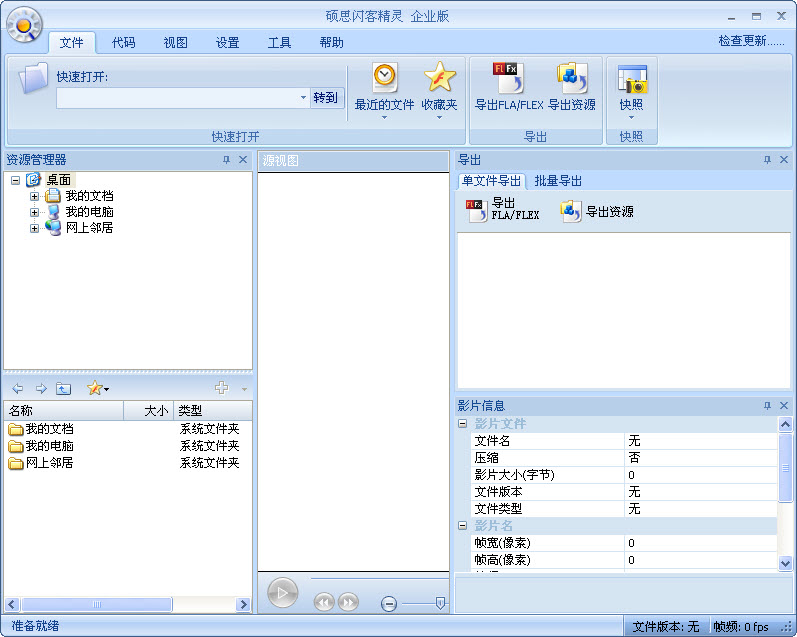The height and width of the screenshot is (637, 797).
Task: Click 导出 FLA/FLEX in export panel
Action: click(503, 209)
